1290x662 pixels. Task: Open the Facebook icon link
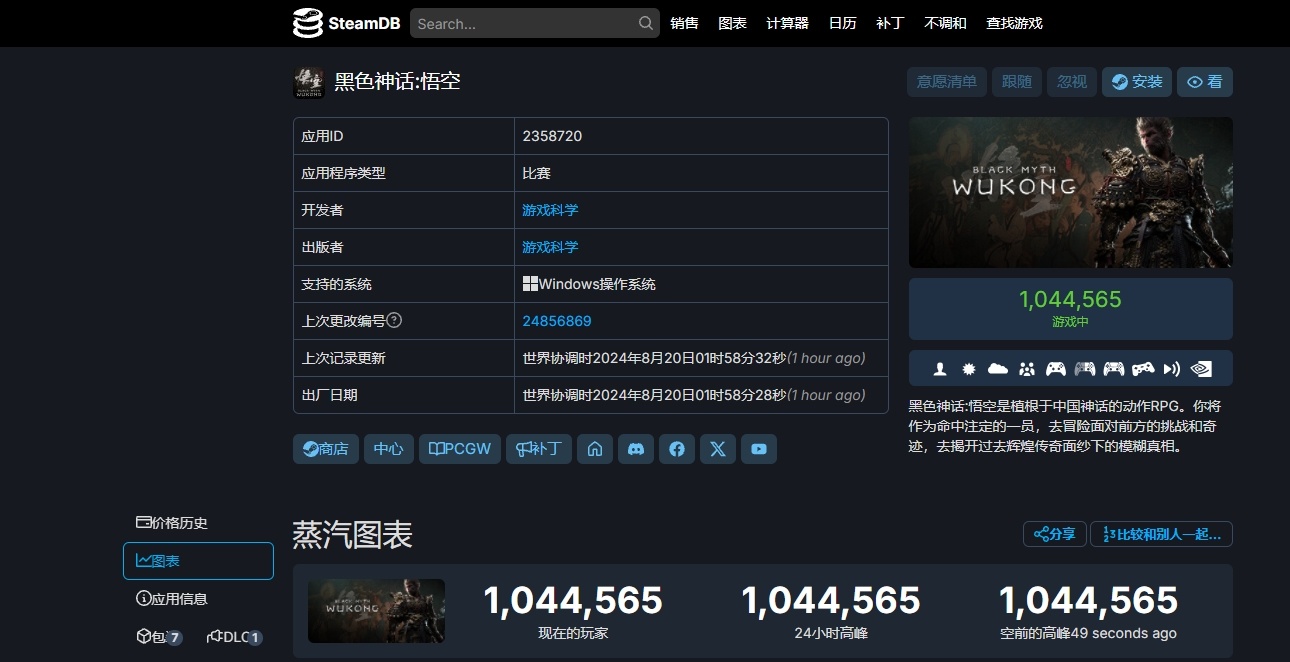point(676,449)
